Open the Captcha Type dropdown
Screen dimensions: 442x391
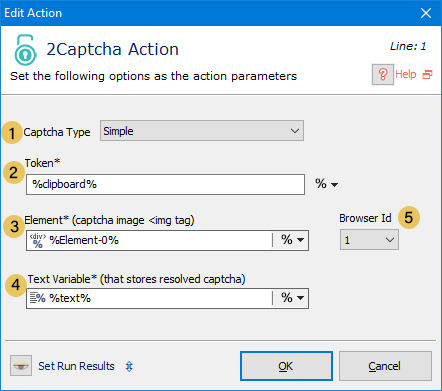202,131
